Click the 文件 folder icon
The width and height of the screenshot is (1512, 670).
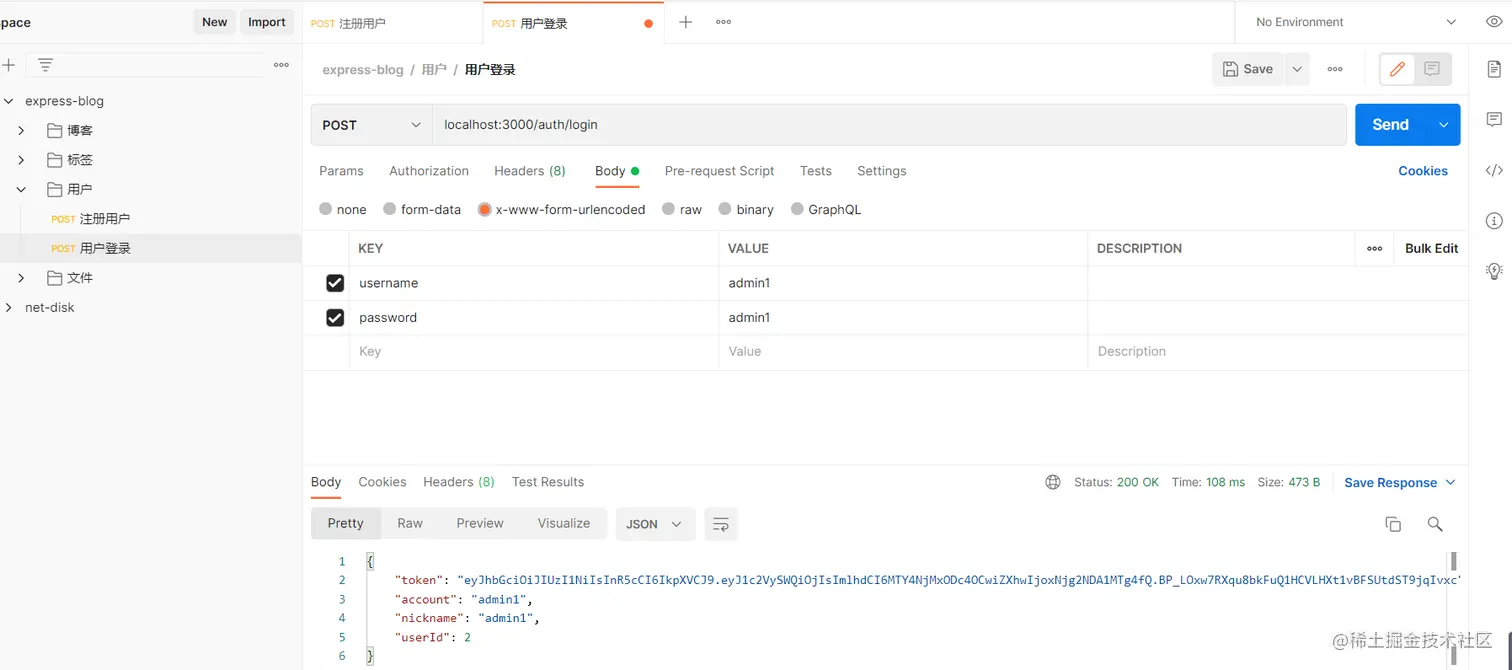coord(55,278)
